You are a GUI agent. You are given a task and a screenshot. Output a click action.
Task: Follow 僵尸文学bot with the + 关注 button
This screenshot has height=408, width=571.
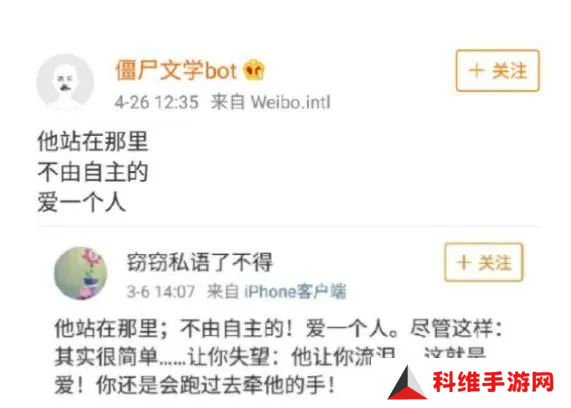coord(497,70)
